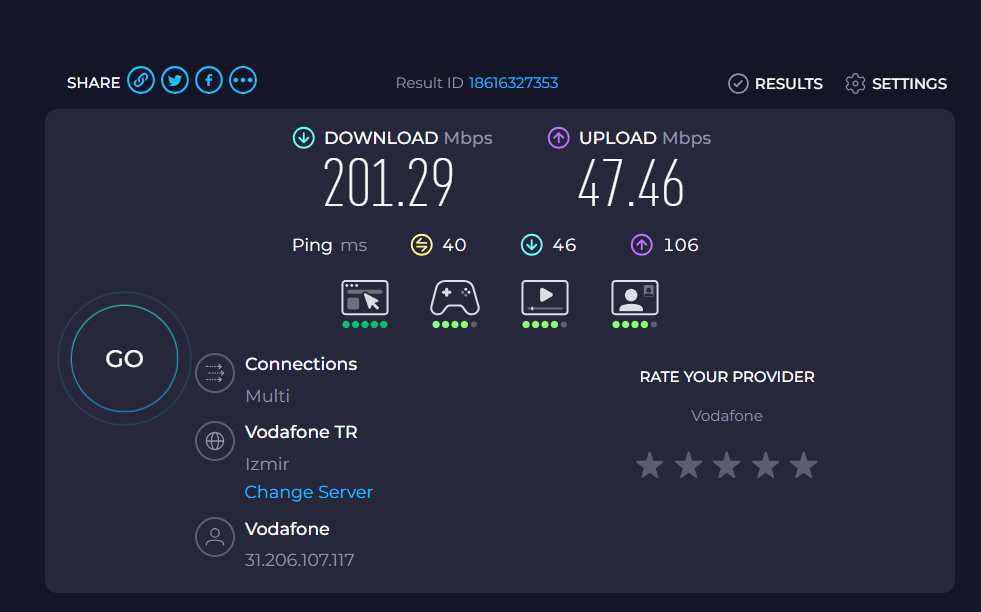Click the gaming controller performance icon
Image resolution: width=981 pixels, height=612 pixels.
tap(455, 298)
